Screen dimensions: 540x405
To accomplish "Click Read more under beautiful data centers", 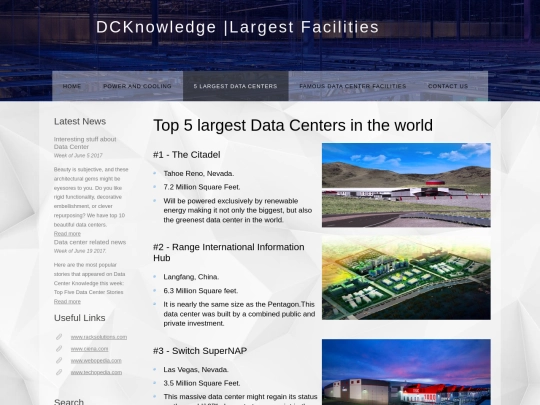I will pyautogui.click(x=67, y=233).
